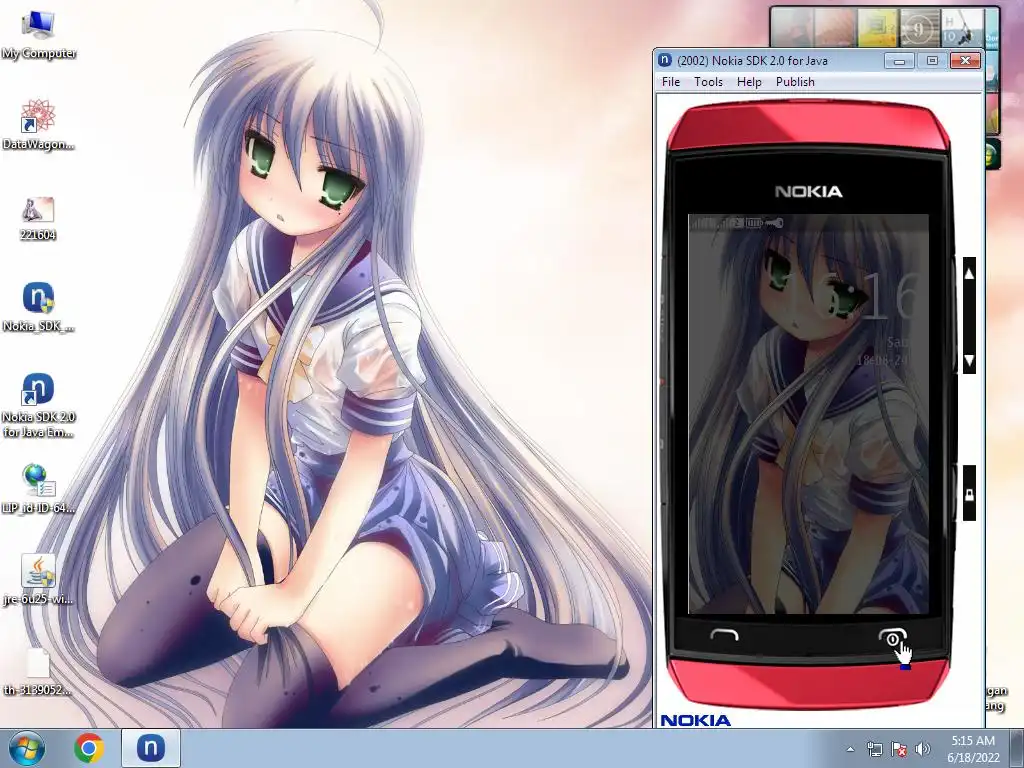
Task: Select Nokia SDK 2.0 for Java Emulator shortcut
Action: tap(38, 405)
